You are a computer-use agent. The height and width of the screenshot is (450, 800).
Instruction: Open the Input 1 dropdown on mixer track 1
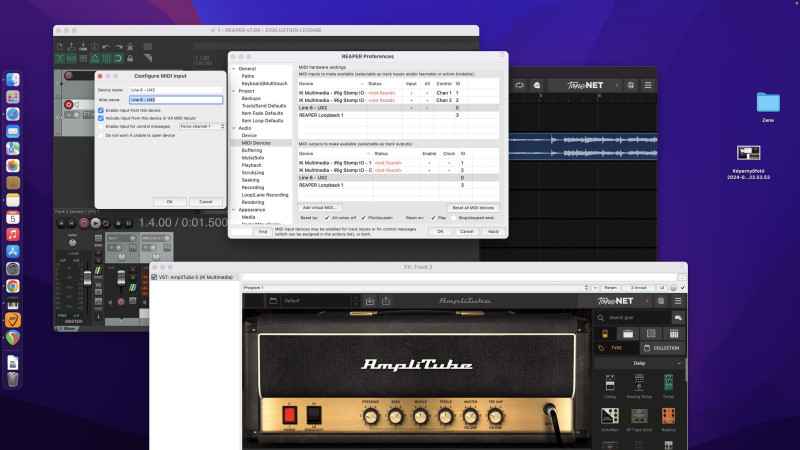pos(121,238)
